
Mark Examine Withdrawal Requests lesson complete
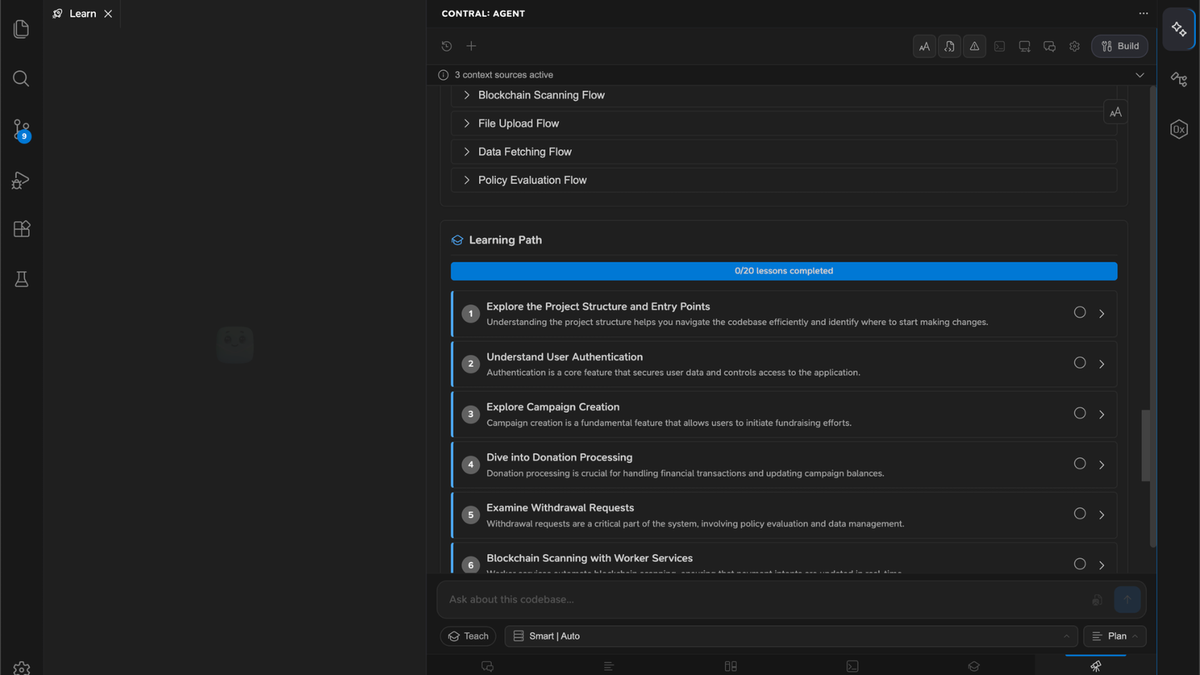(x=1080, y=513)
